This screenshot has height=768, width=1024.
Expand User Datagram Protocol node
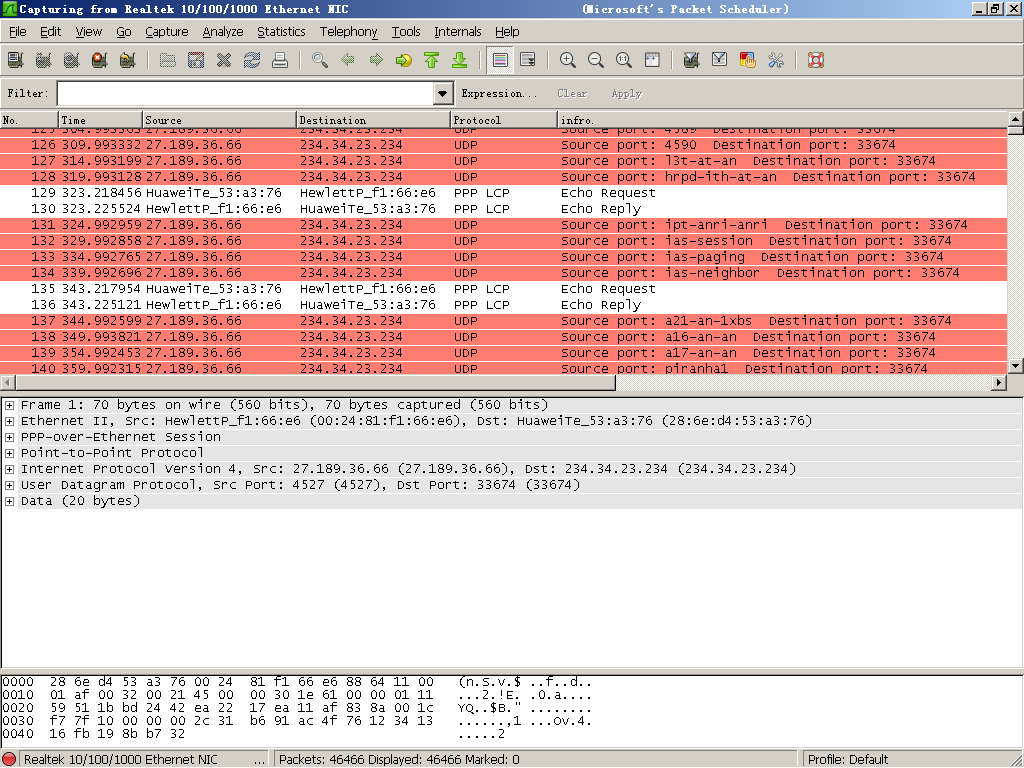coord(9,485)
